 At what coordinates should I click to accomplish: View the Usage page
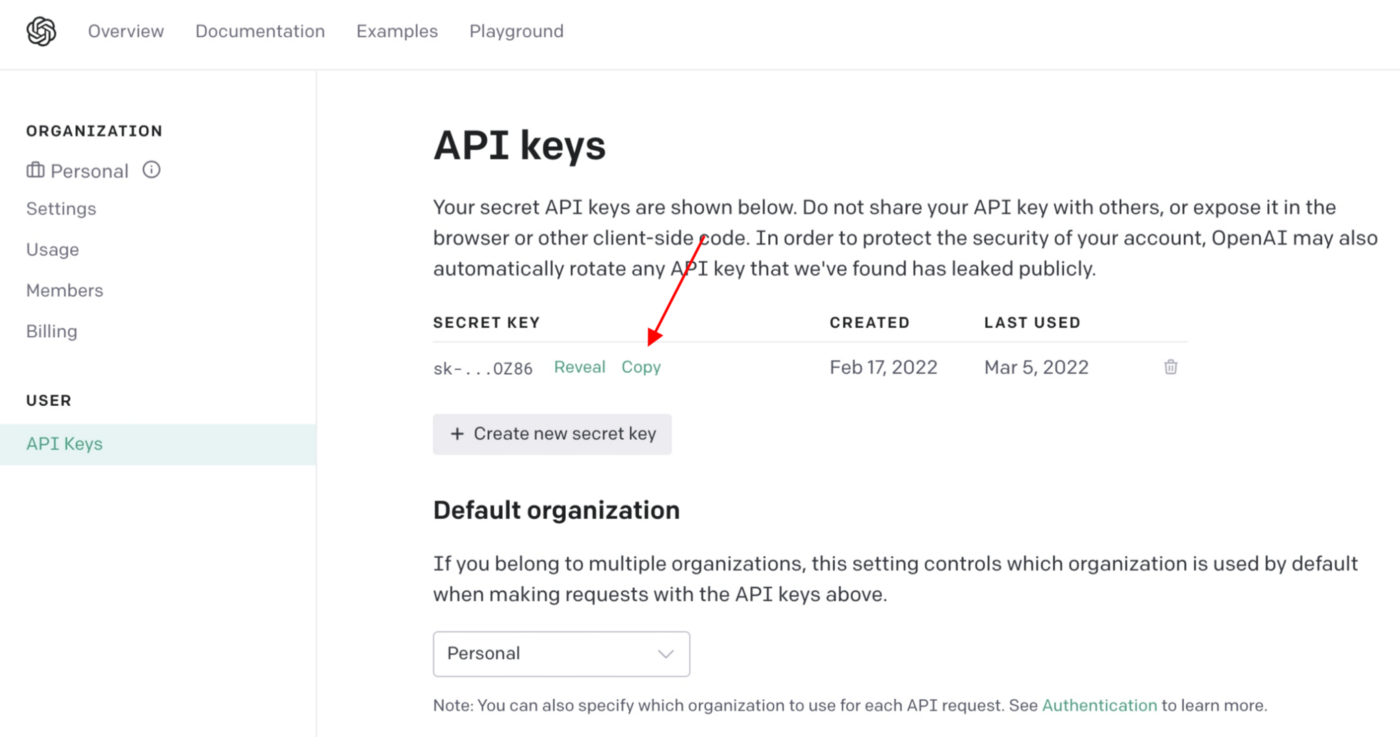(x=52, y=250)
